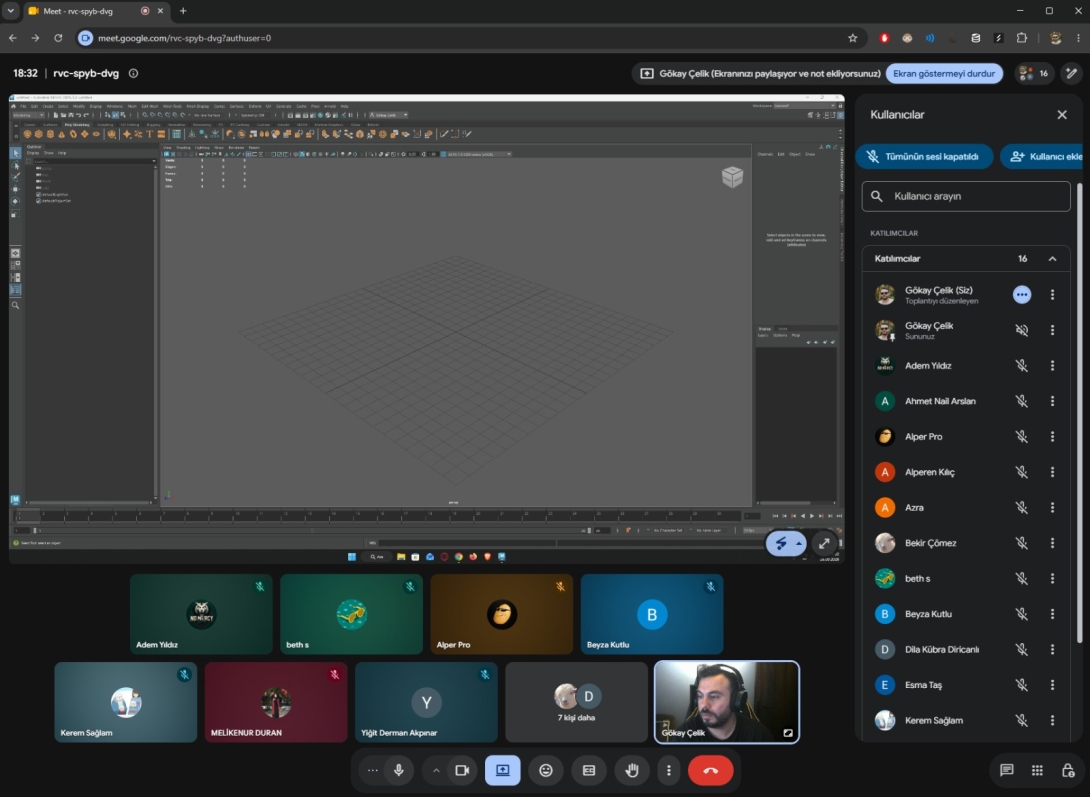The image size is (1090, 797).
Task: Open more options for Adem Yıldız
Action: 1052,365
